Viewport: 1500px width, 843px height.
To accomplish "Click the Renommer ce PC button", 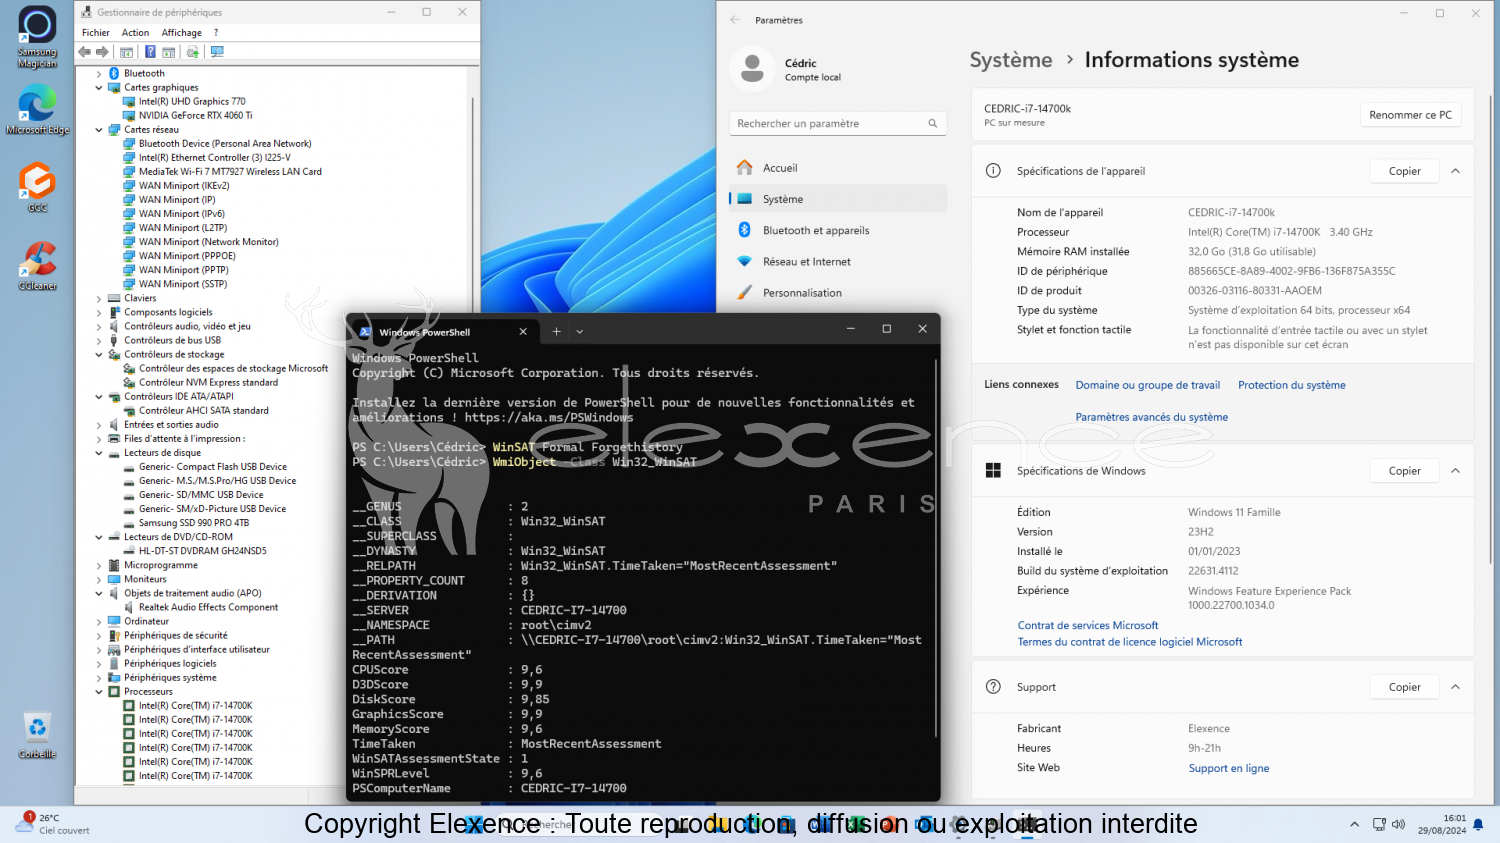I will 1410,115.
